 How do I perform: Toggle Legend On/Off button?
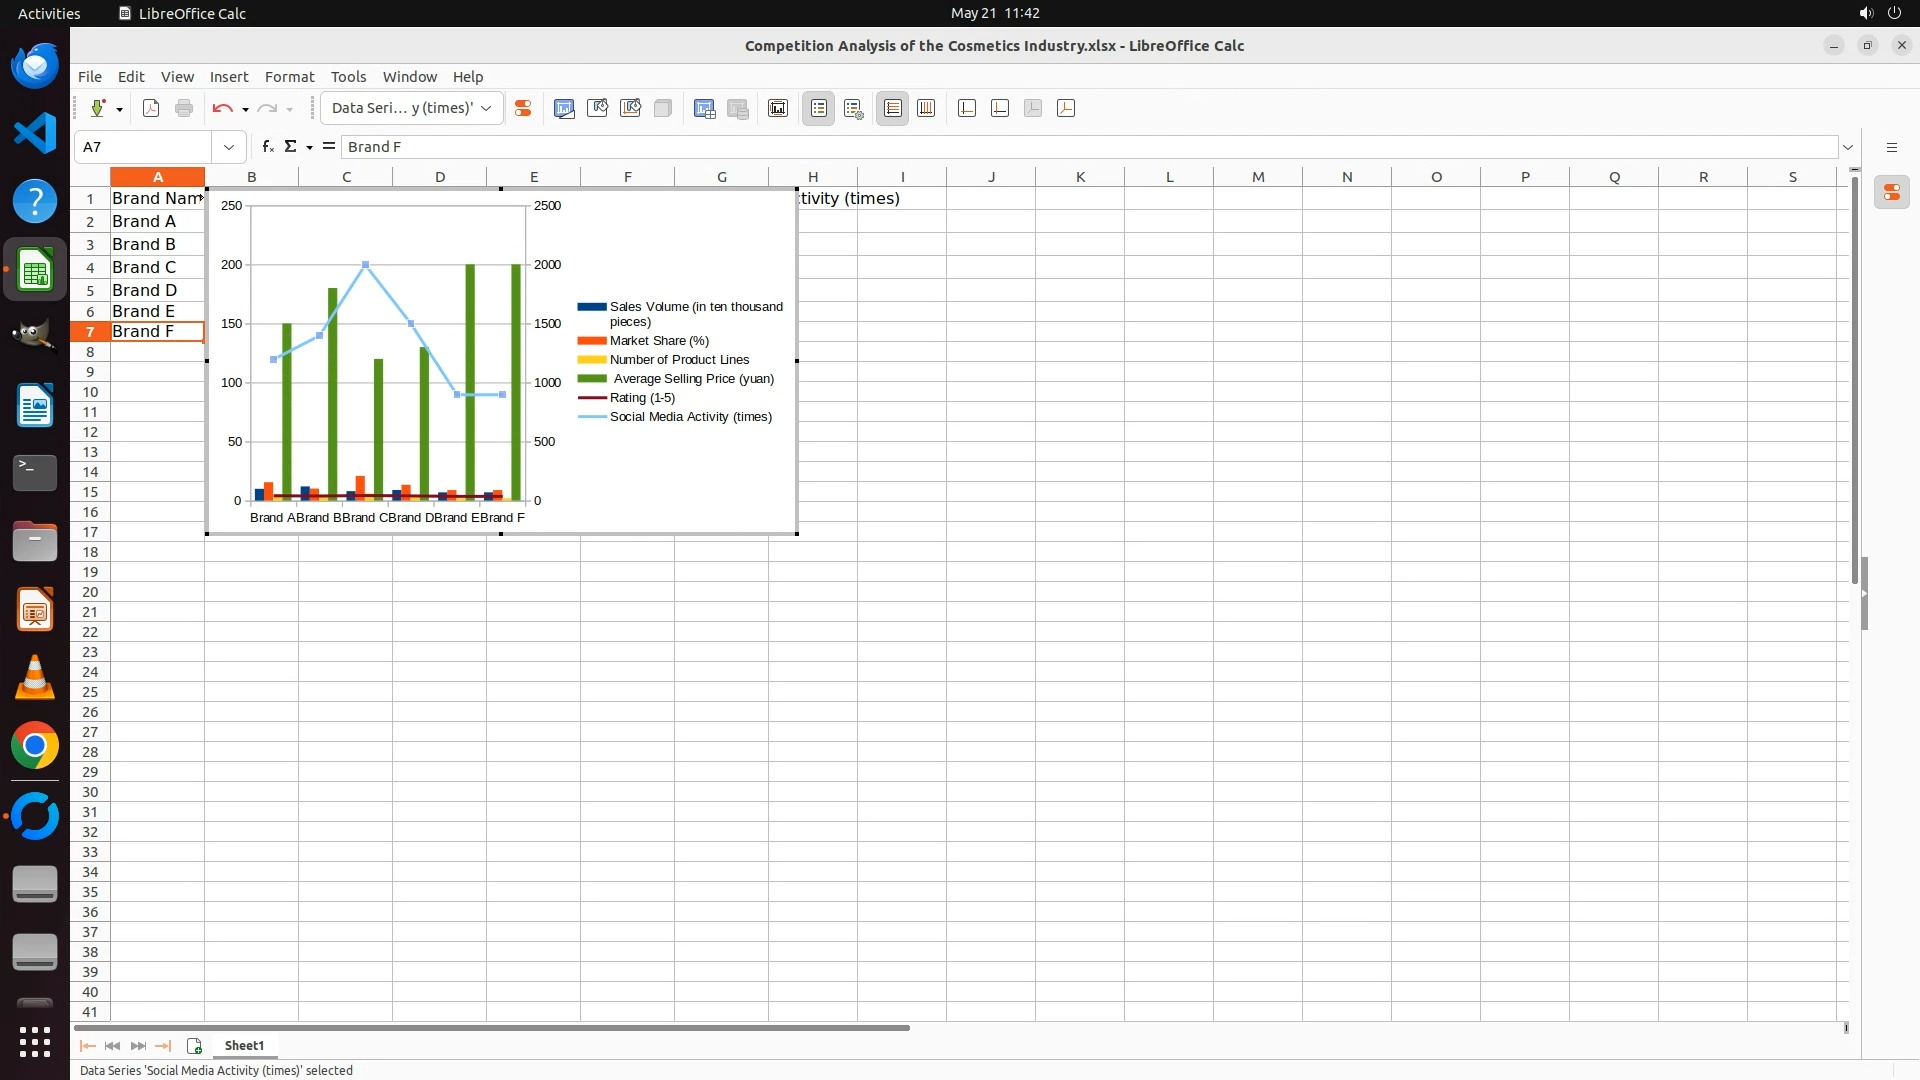(x=818, y=108)
